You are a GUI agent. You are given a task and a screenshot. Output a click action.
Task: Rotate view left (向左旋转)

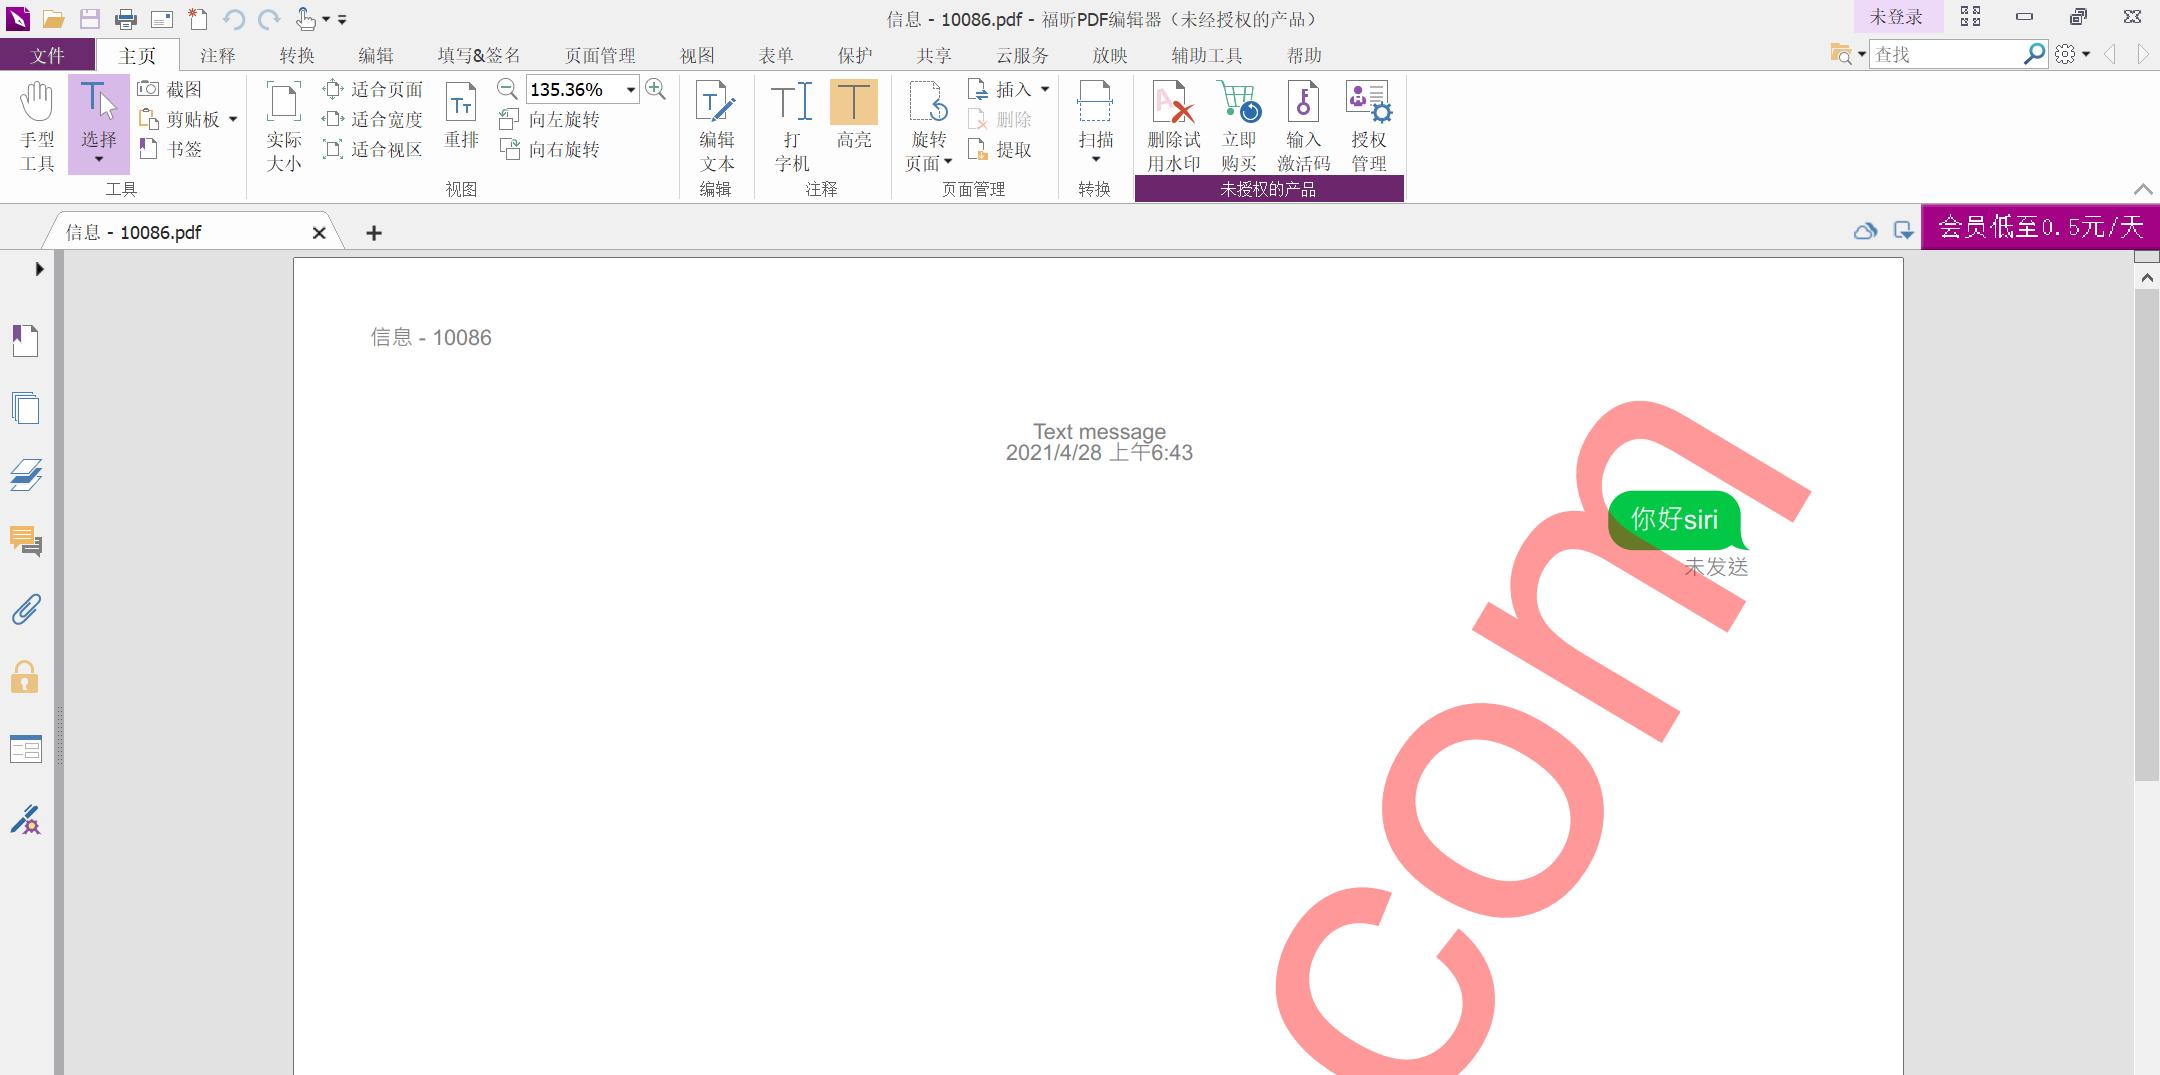pyautogui.click(x=549, y=119)
